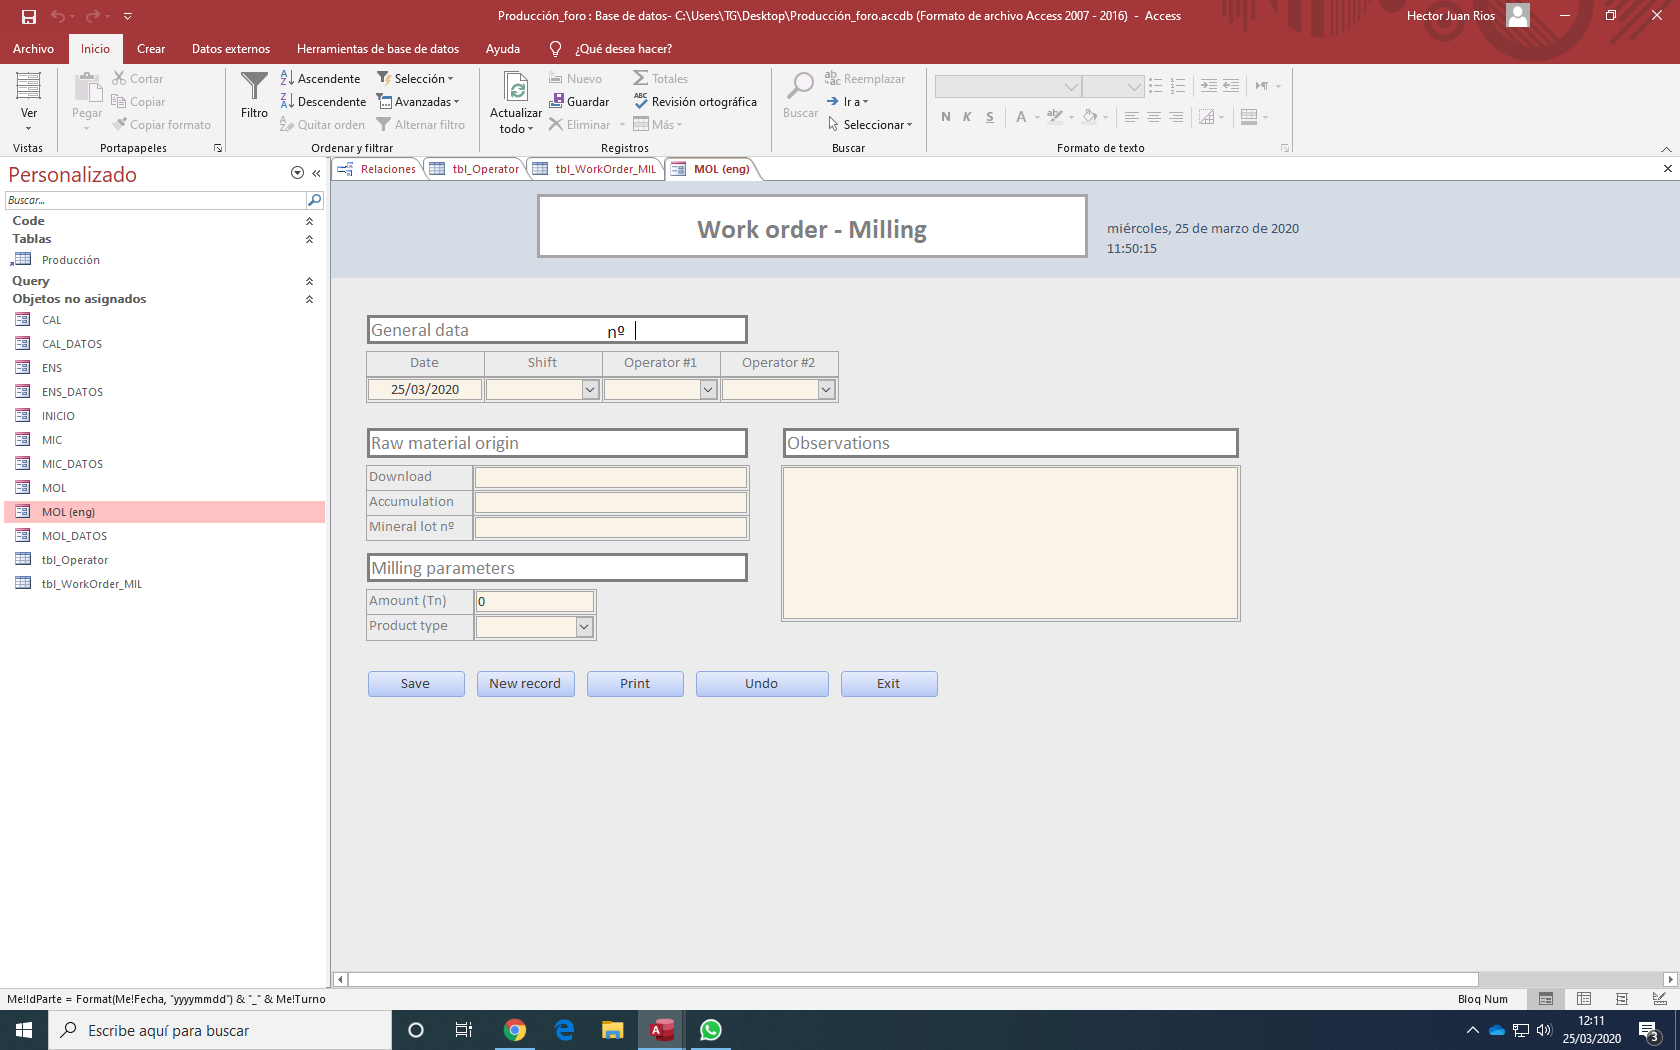
Task: Open Personalizado navigation pane menu arrow
Action: click(297, 173)
